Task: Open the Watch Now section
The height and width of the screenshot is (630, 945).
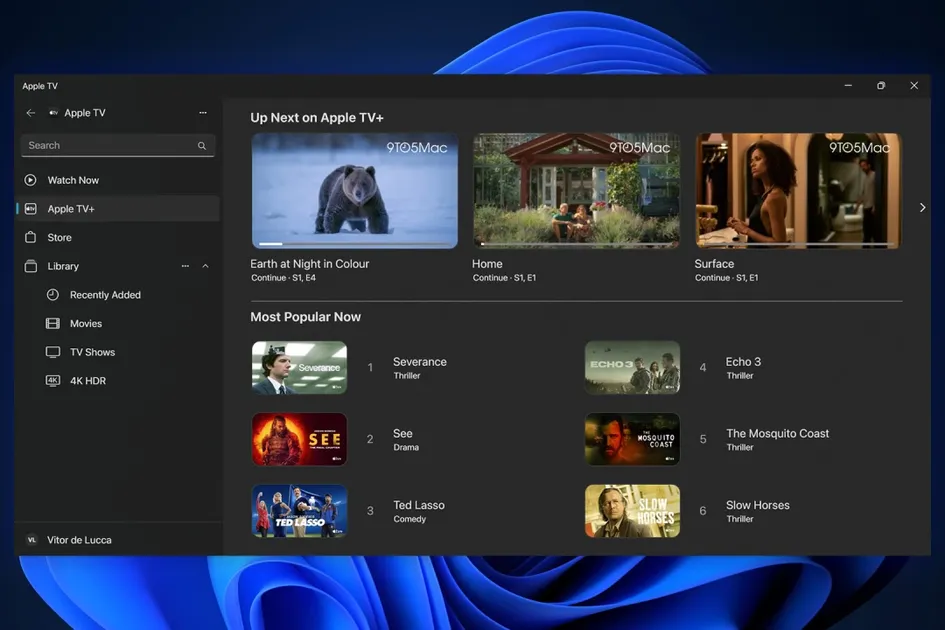Action: tap(117, 180)
